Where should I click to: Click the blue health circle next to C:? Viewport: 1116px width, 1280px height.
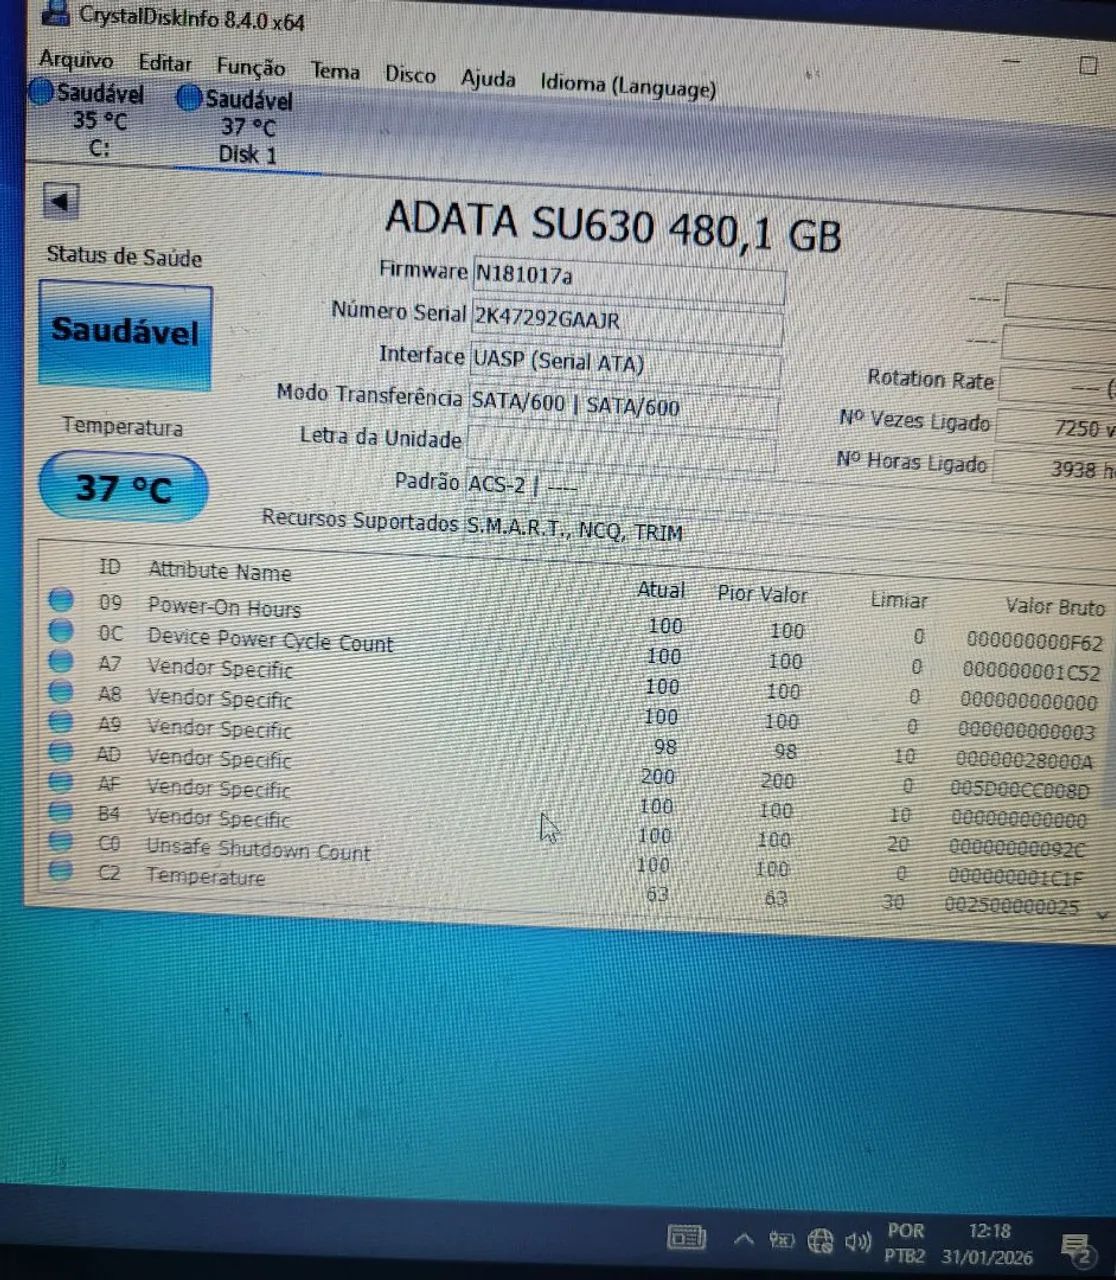pos(40,92)
